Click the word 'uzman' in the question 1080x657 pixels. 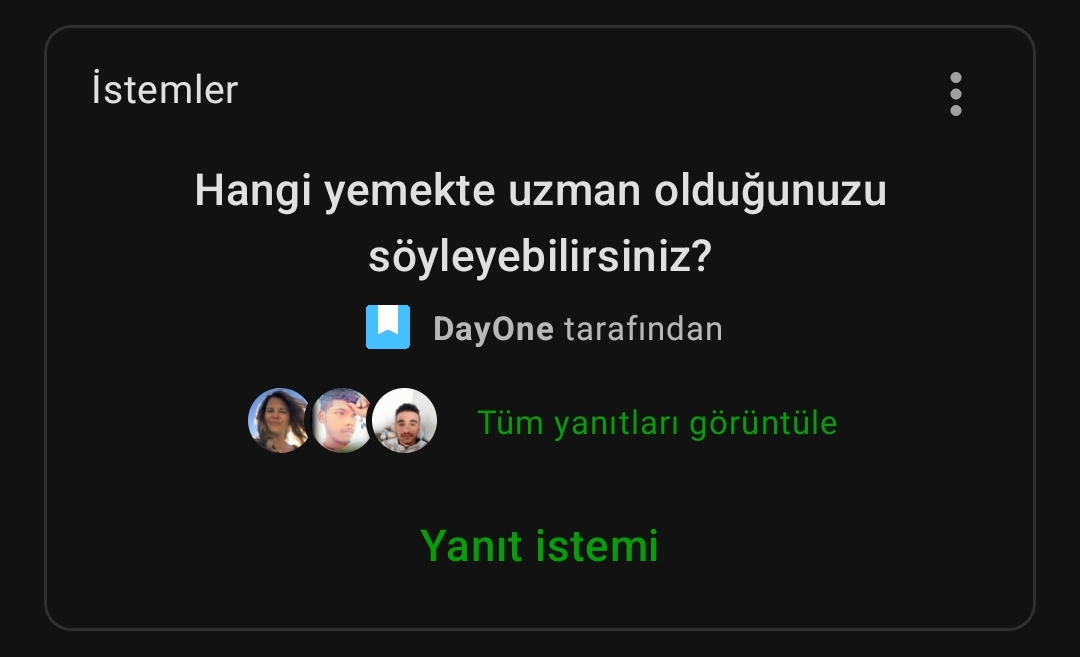point(574,191)
